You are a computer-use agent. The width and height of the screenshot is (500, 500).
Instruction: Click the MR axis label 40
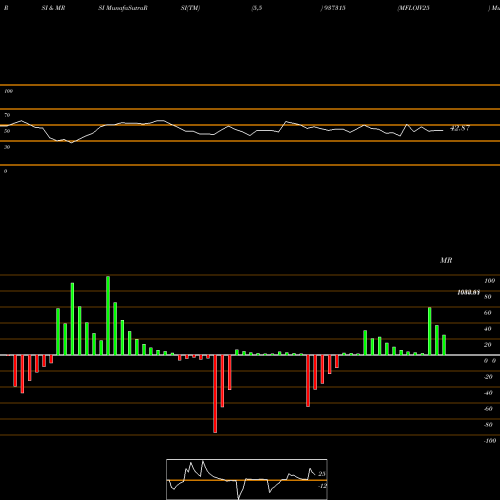(x=488, y=329)
